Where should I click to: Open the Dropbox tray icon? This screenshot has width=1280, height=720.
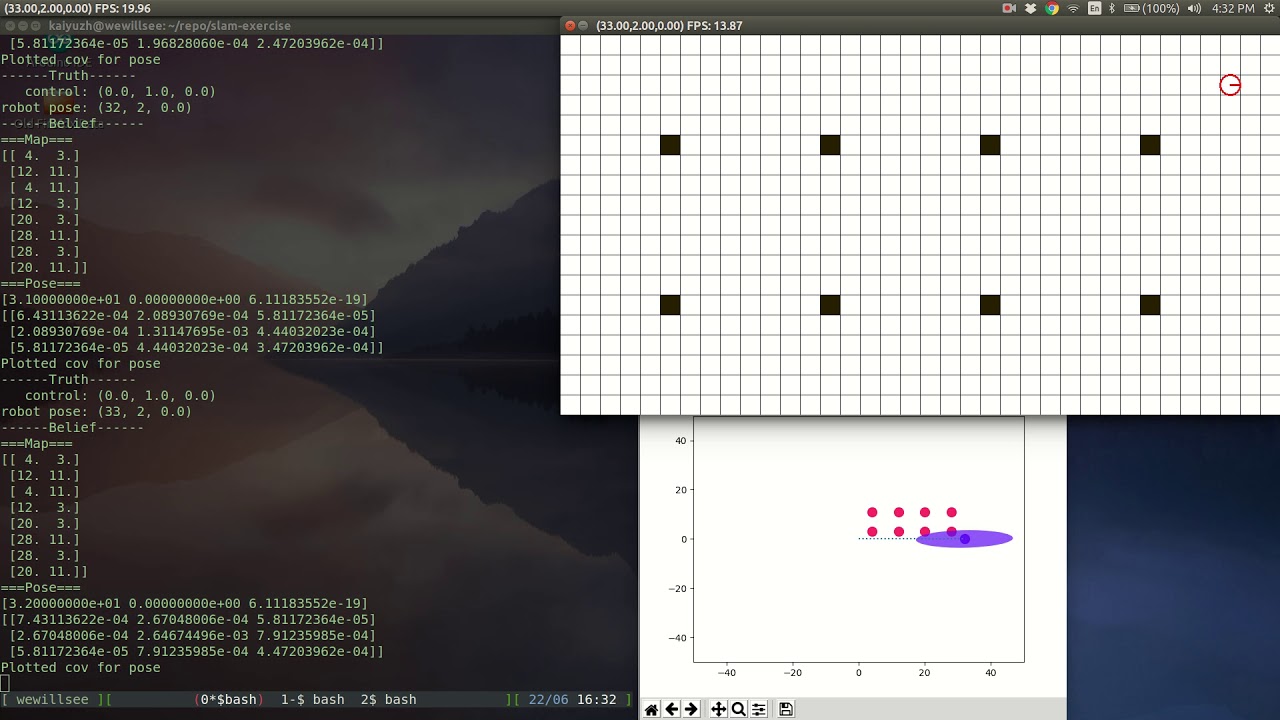pos(1030,8)
